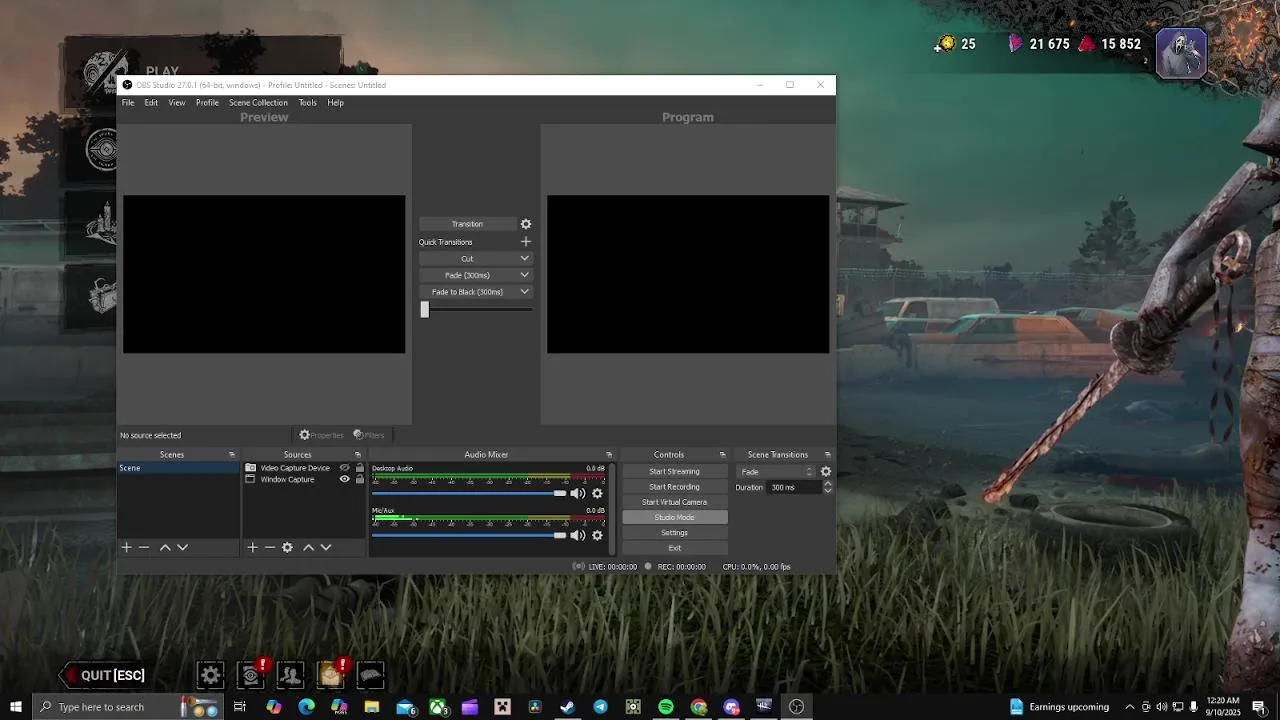Open Desktop Audio settings gear
The image size is (1280, 720).
(x=597, y=493)
